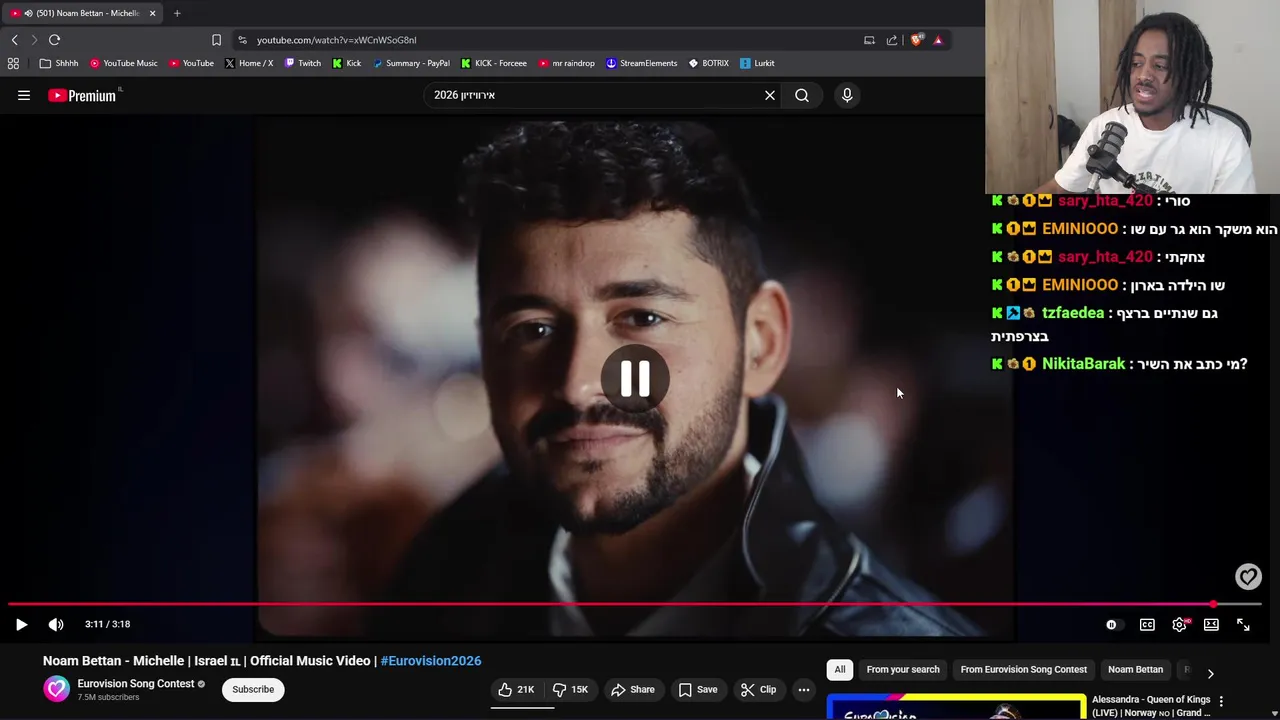Select the Noam Bettan Michelle tab
Viewport: 1280px width, 720px height.
tap(82, 13)
